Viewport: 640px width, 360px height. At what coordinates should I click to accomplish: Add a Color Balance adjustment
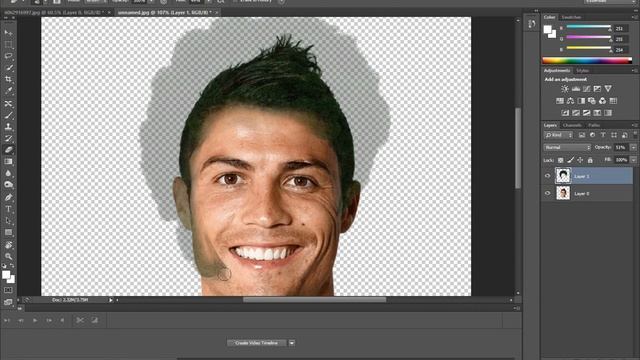[571, 101]
